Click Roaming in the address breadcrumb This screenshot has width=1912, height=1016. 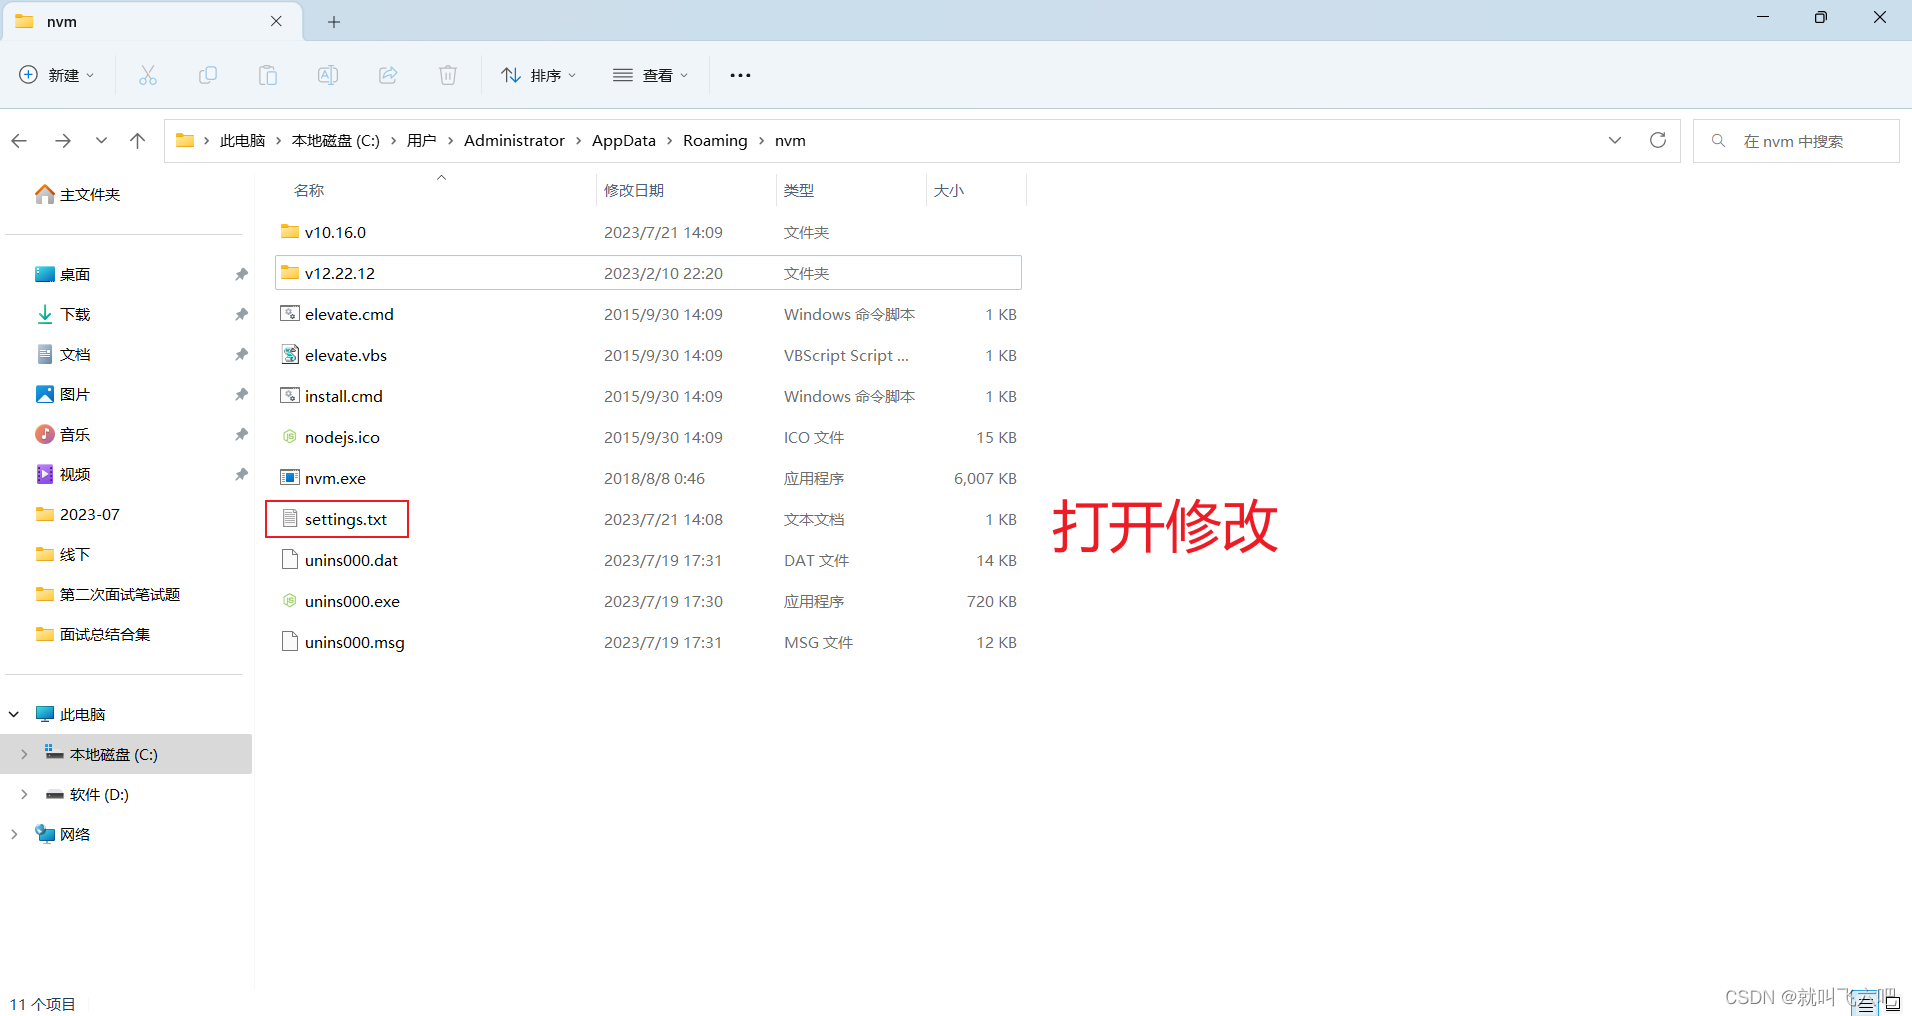pyautogui.click(x=715, y=141)
